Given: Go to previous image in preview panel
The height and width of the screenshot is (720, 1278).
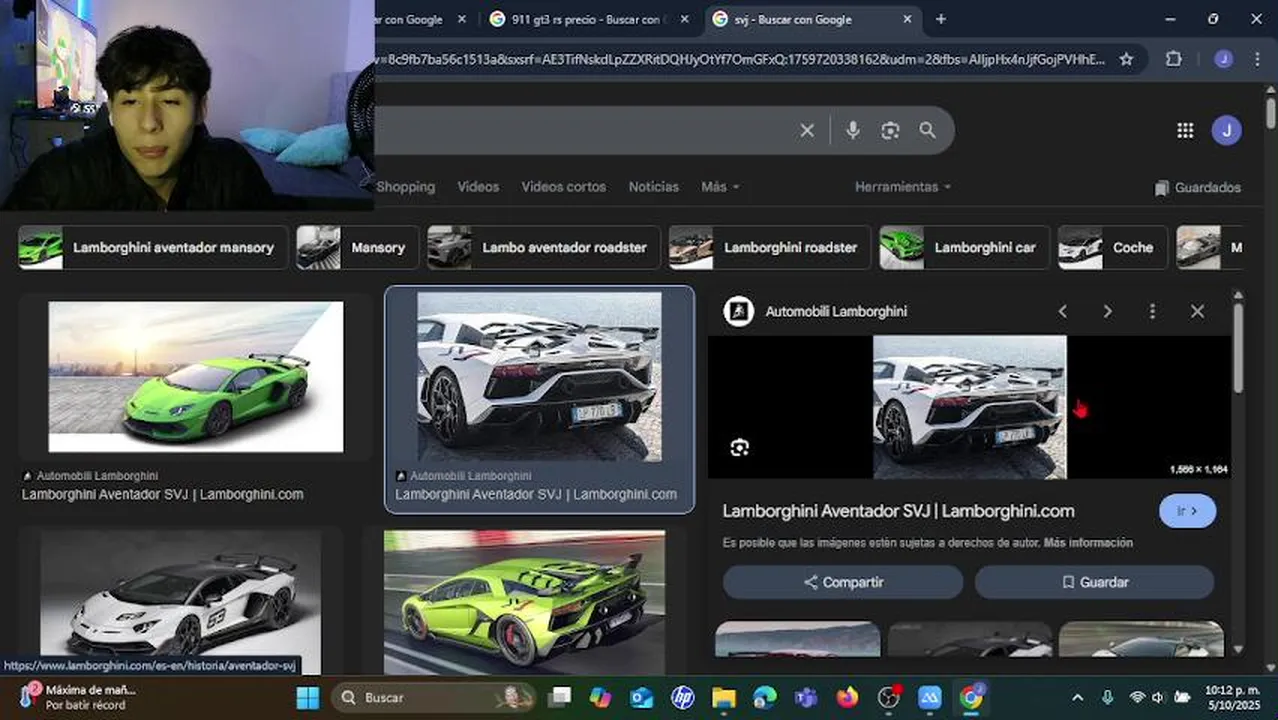Looking at the screenshot, I should [1063, 311].
